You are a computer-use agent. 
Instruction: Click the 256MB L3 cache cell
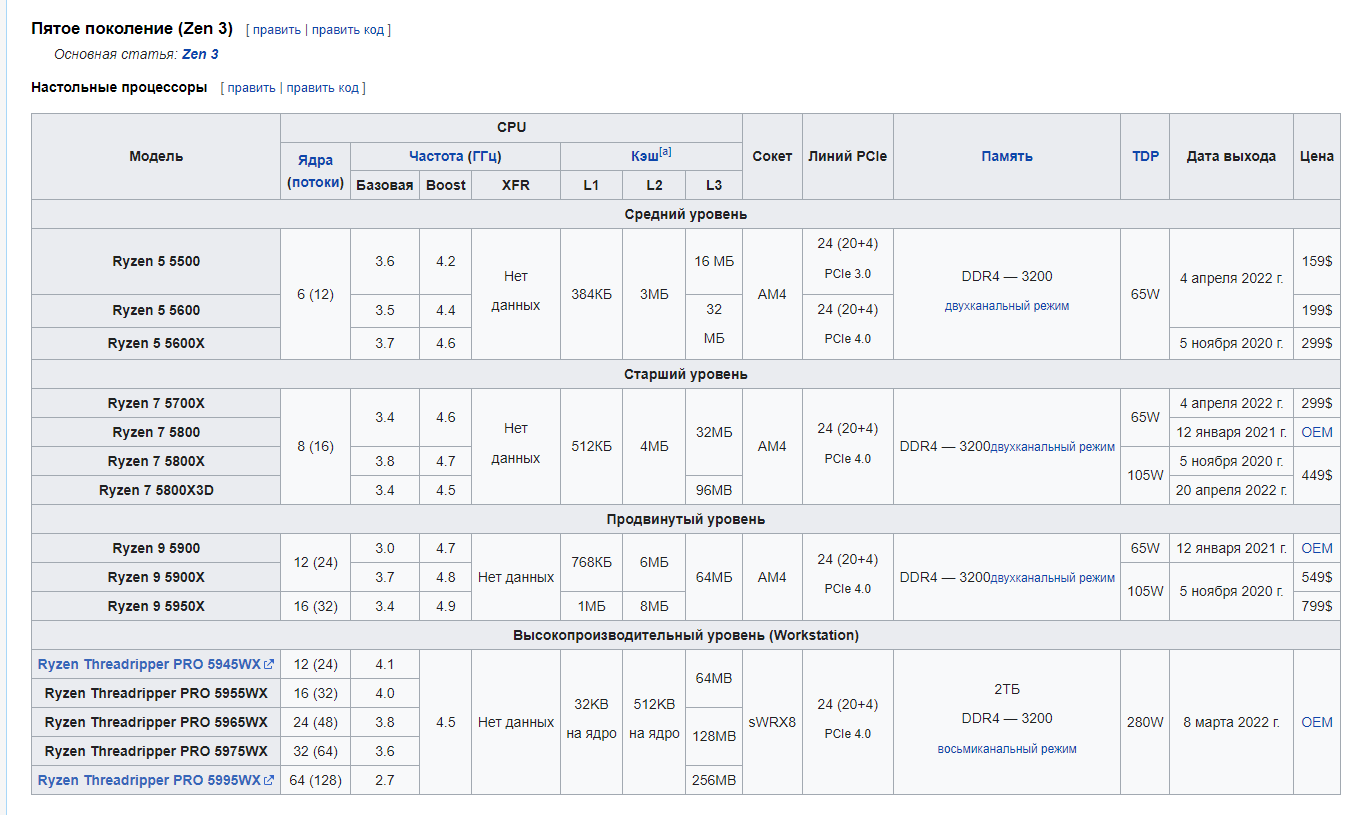click(714, 780)
